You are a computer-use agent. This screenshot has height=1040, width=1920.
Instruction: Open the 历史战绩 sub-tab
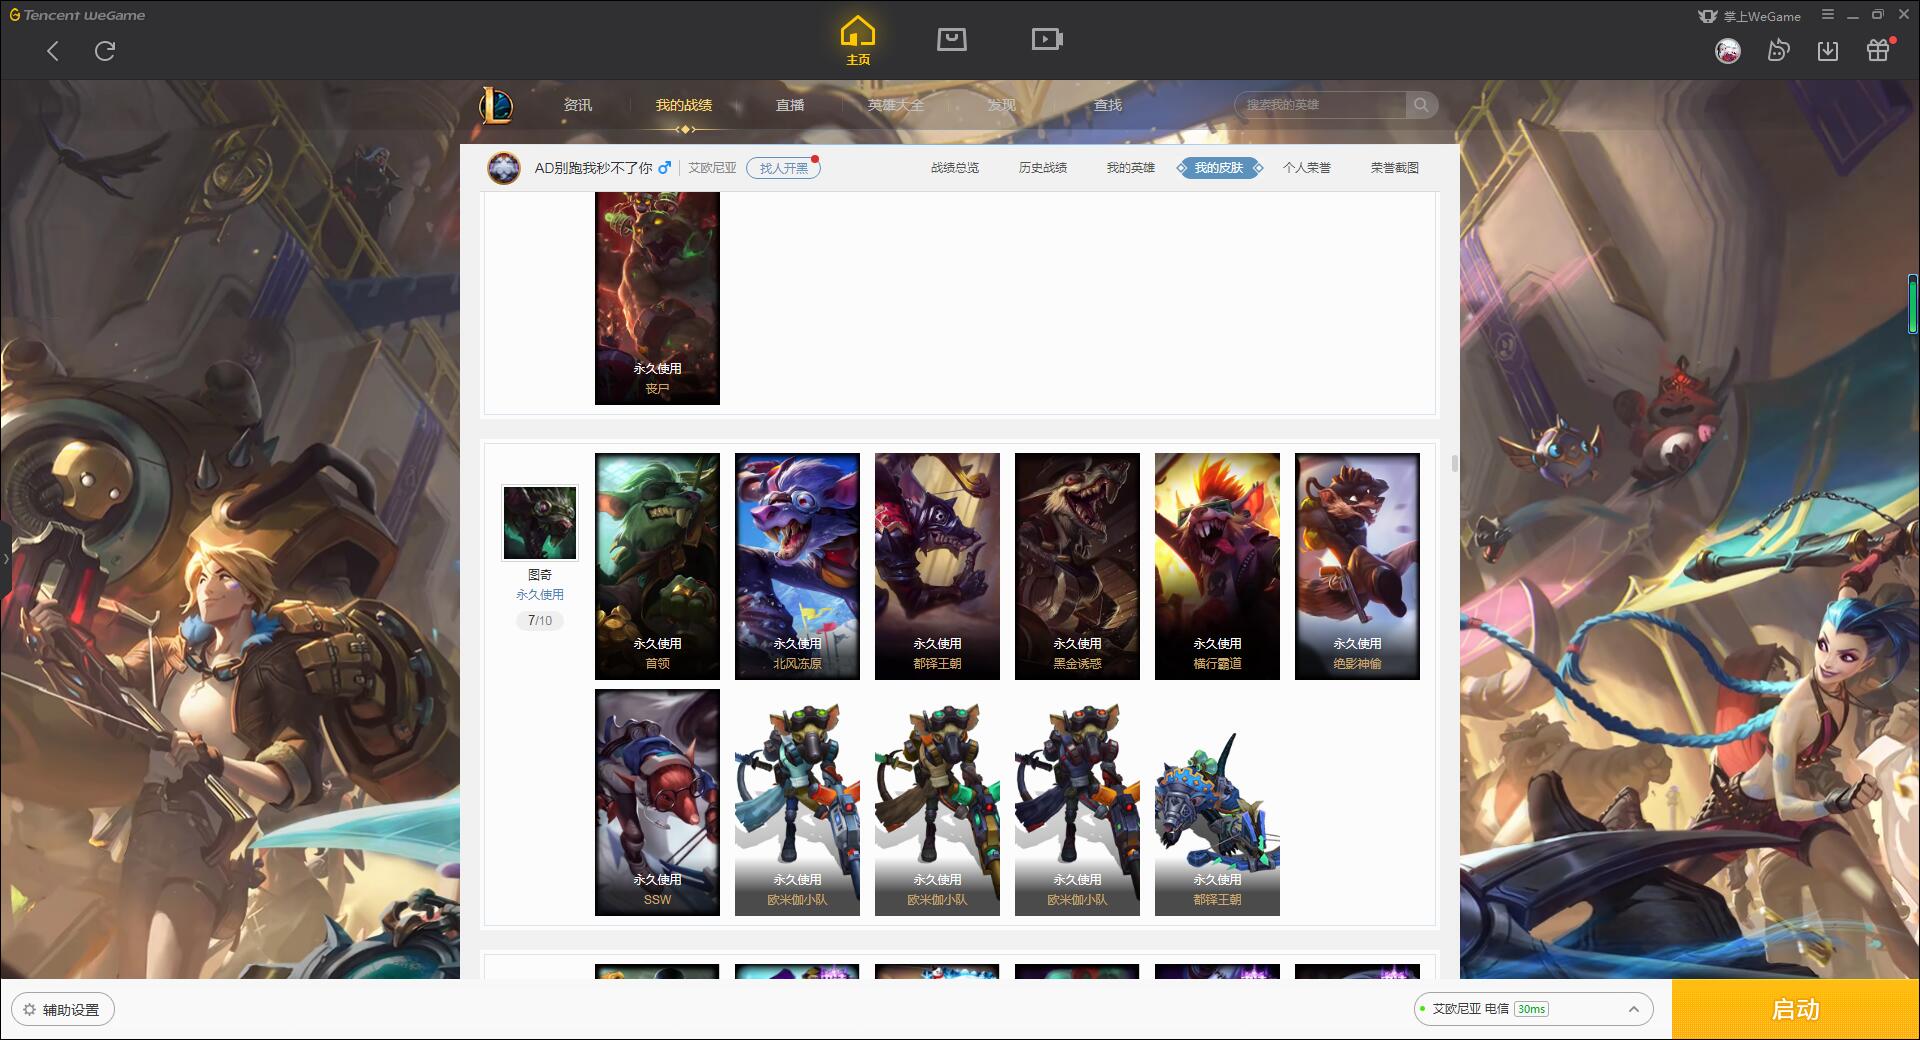pos(1043,168)
